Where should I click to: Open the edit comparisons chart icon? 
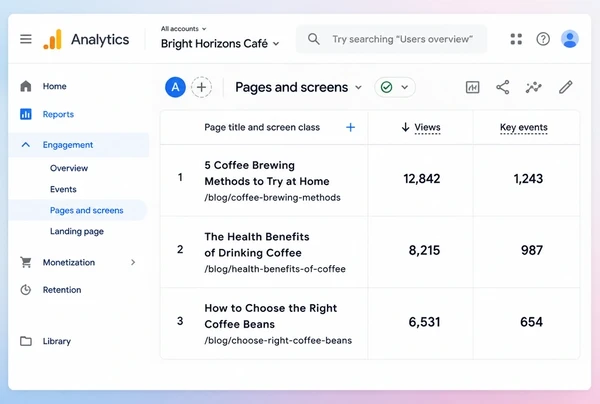tap(472, 87)
